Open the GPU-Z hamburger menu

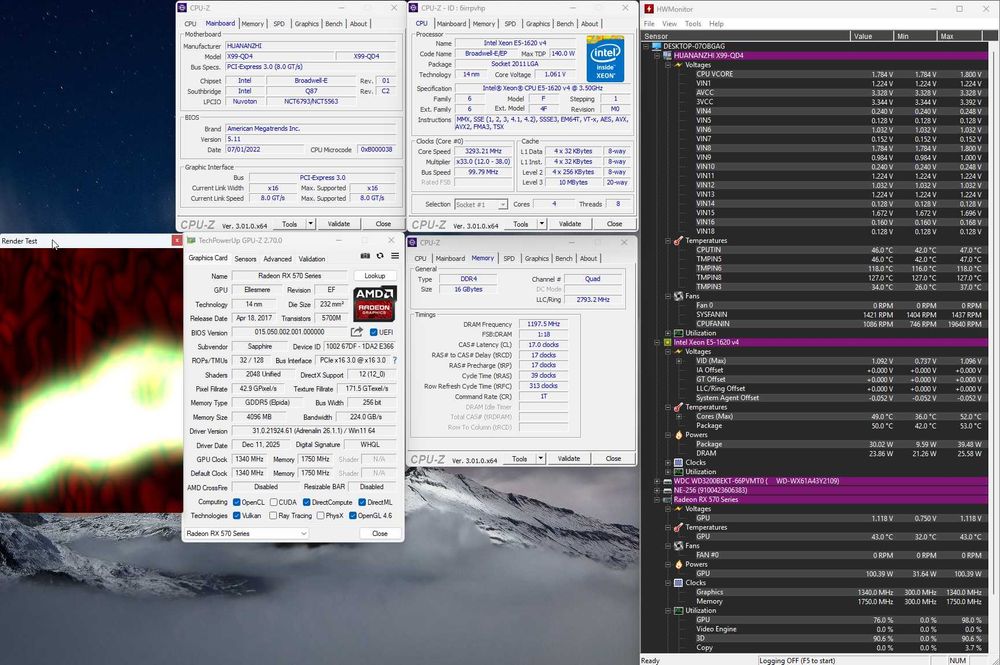pyautogui.click(x=395, y=256)
